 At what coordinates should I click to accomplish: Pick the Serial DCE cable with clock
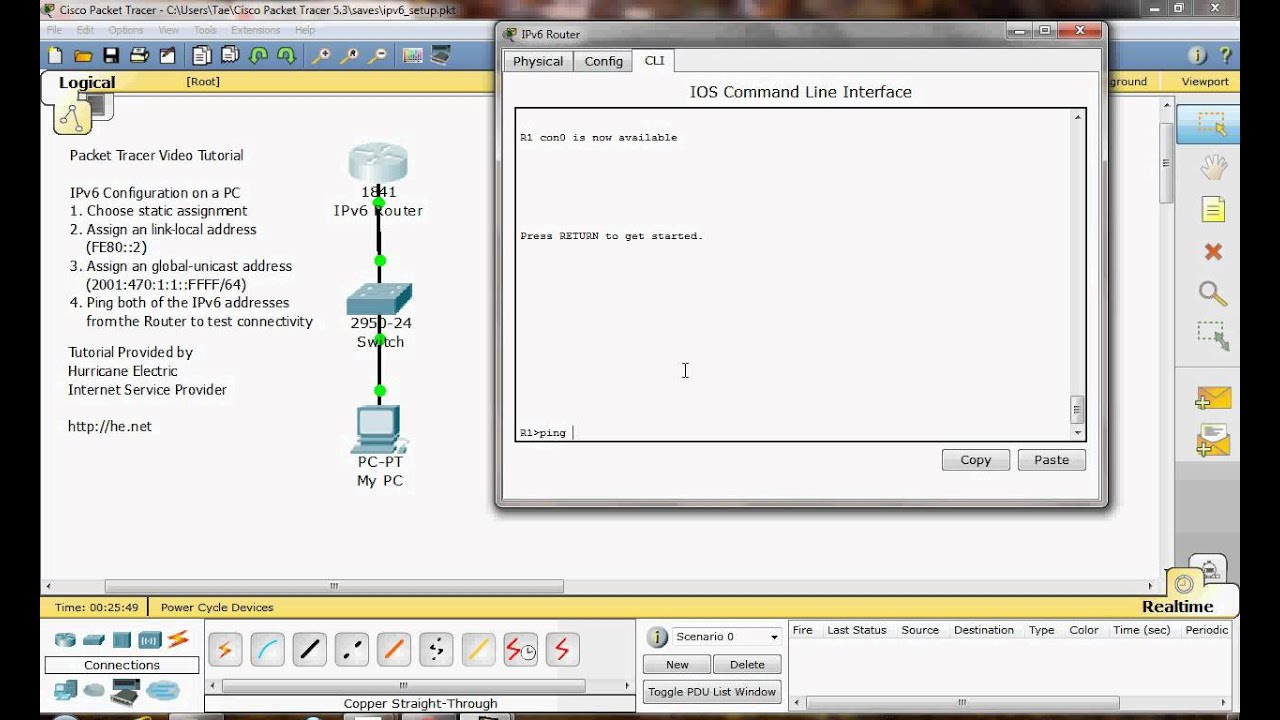coord(520,650)
